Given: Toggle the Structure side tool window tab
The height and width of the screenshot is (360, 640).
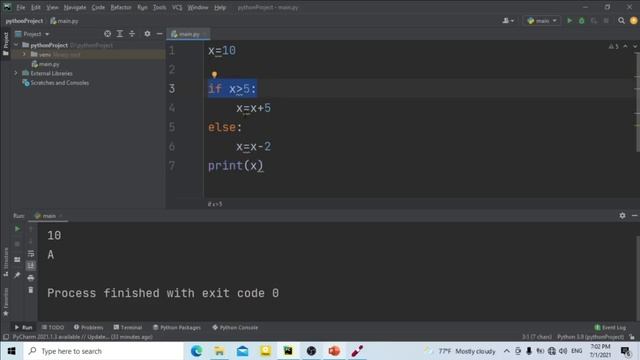Looking at the screenshot, I should pyautogui.click(x=6, y=262).
